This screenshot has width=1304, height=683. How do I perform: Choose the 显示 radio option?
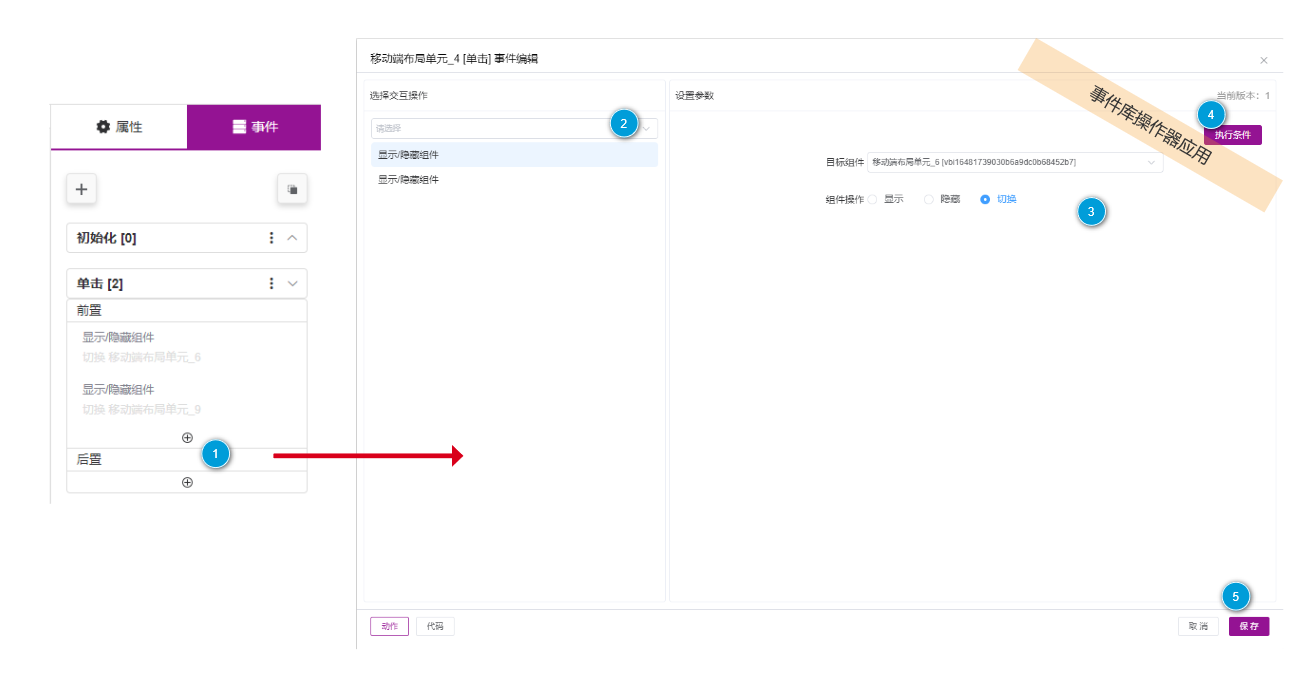pos(886,199)
